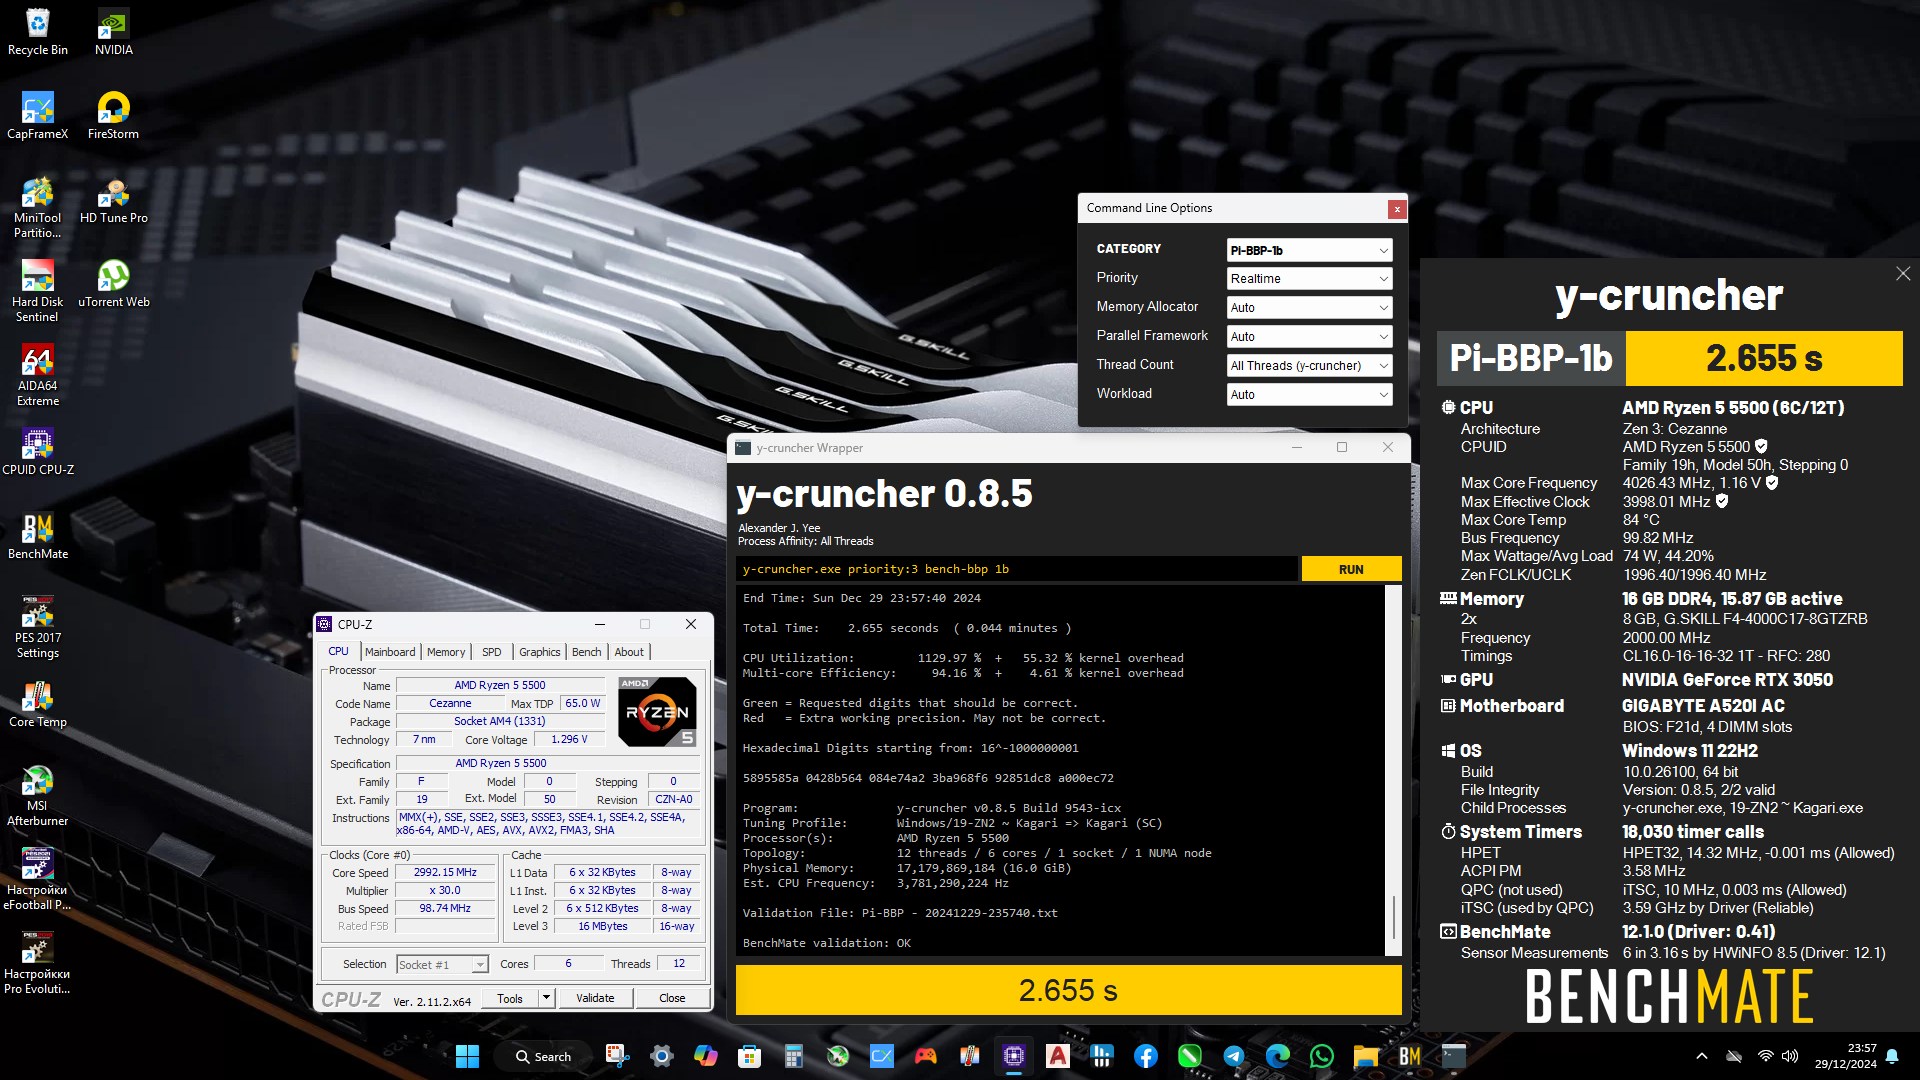
Task: Open Calculator from the taskbar
Action: (793, 1056)
